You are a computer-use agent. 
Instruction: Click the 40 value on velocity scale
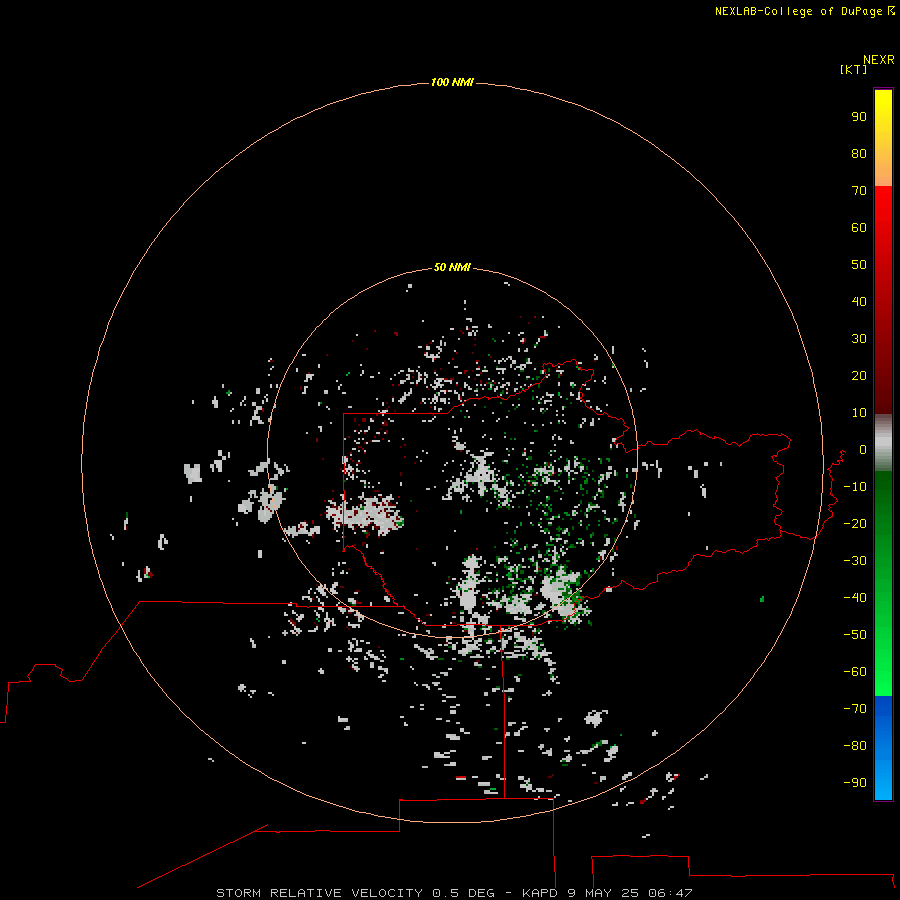pos(859,301)
